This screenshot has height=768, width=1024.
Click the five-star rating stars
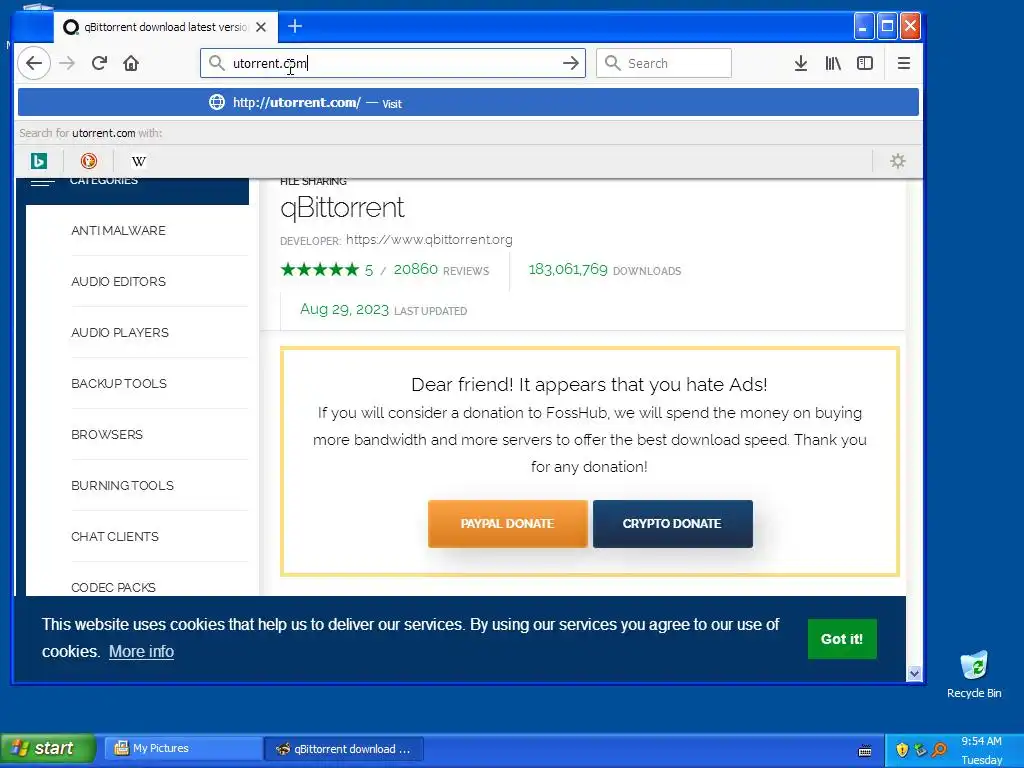[x=320, y=269]
